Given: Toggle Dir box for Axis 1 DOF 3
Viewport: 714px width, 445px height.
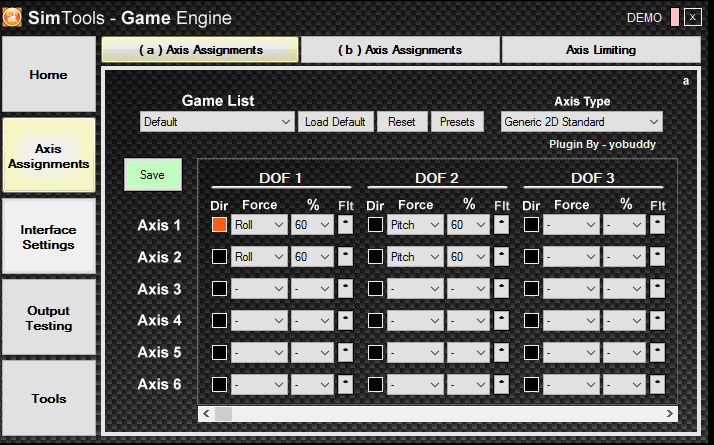Looking at the screenshot, I should click(531, 225).
